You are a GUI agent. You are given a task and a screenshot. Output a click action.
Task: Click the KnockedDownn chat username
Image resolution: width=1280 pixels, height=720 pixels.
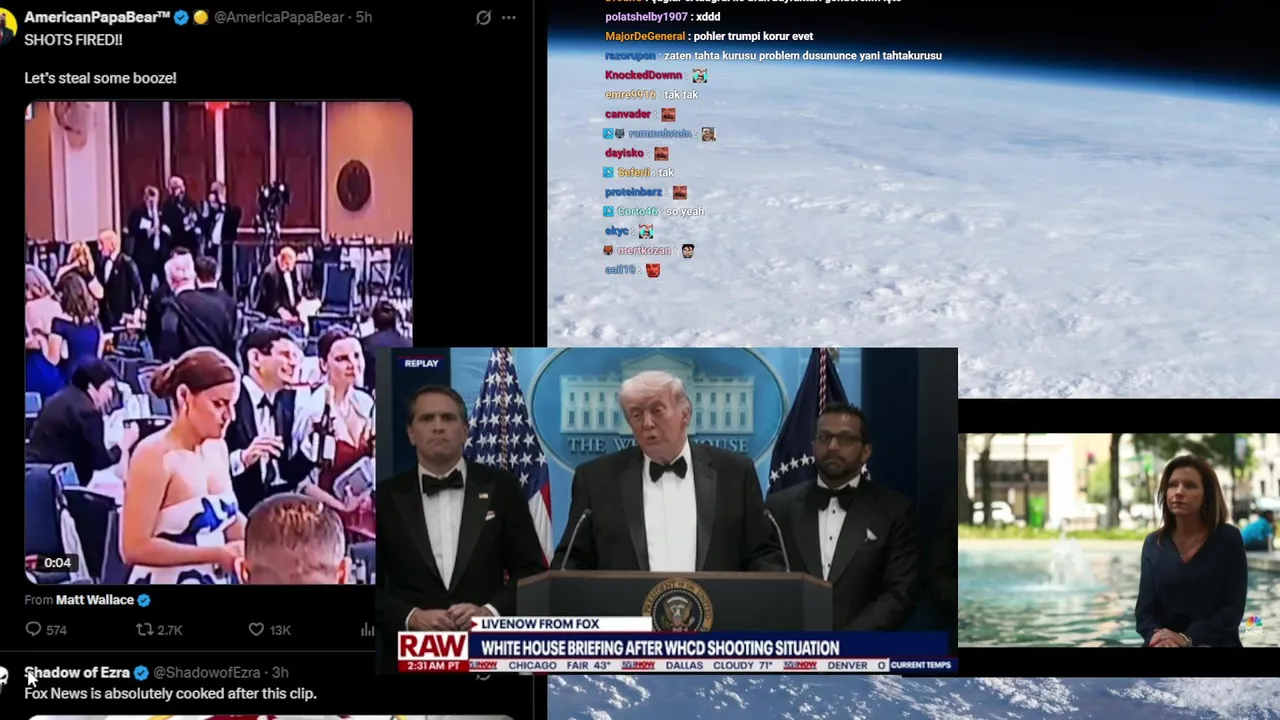click(x=643, y=75)
